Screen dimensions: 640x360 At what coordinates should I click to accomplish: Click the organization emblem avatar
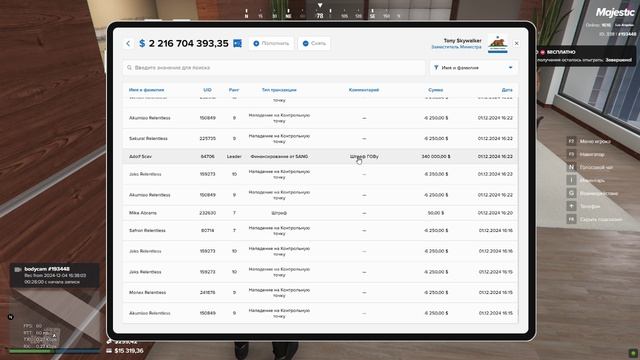498,44
